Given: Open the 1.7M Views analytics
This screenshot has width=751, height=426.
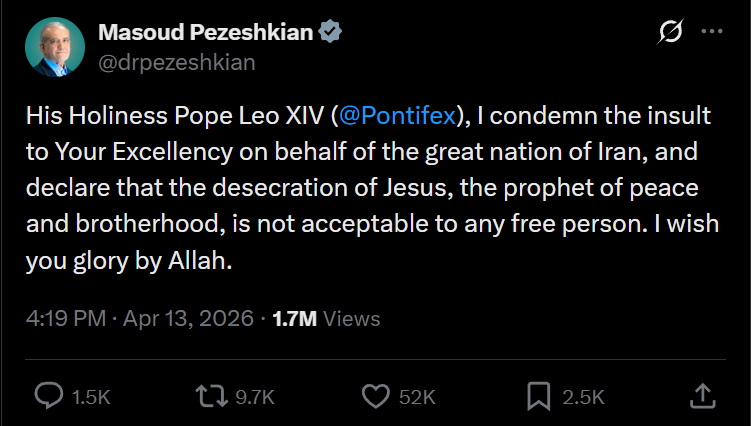Looking at the screenshot, I should (326, 319).
